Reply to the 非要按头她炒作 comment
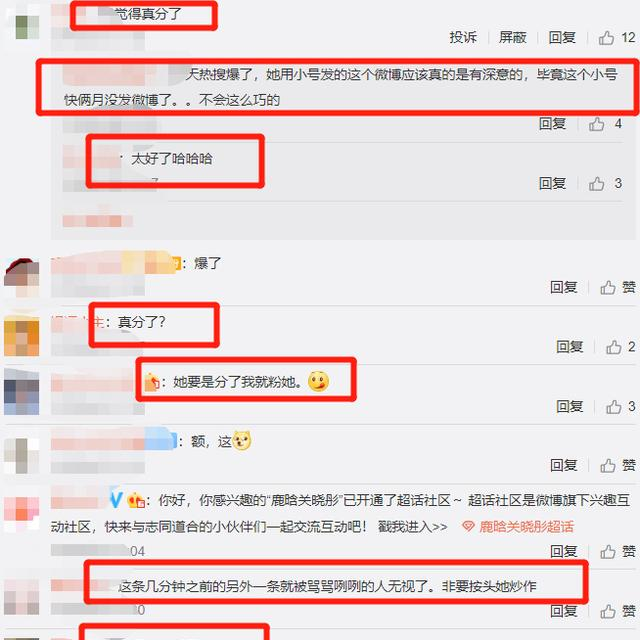The image size is (640, 640). 563,611
